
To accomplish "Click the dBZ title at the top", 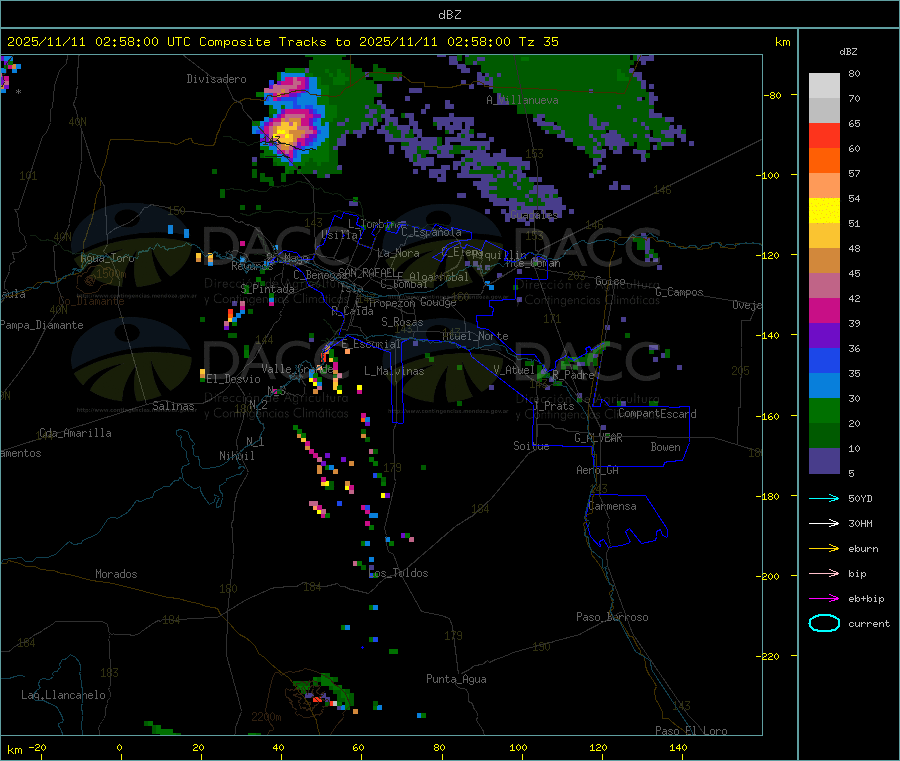I will [x=449, y=14].
